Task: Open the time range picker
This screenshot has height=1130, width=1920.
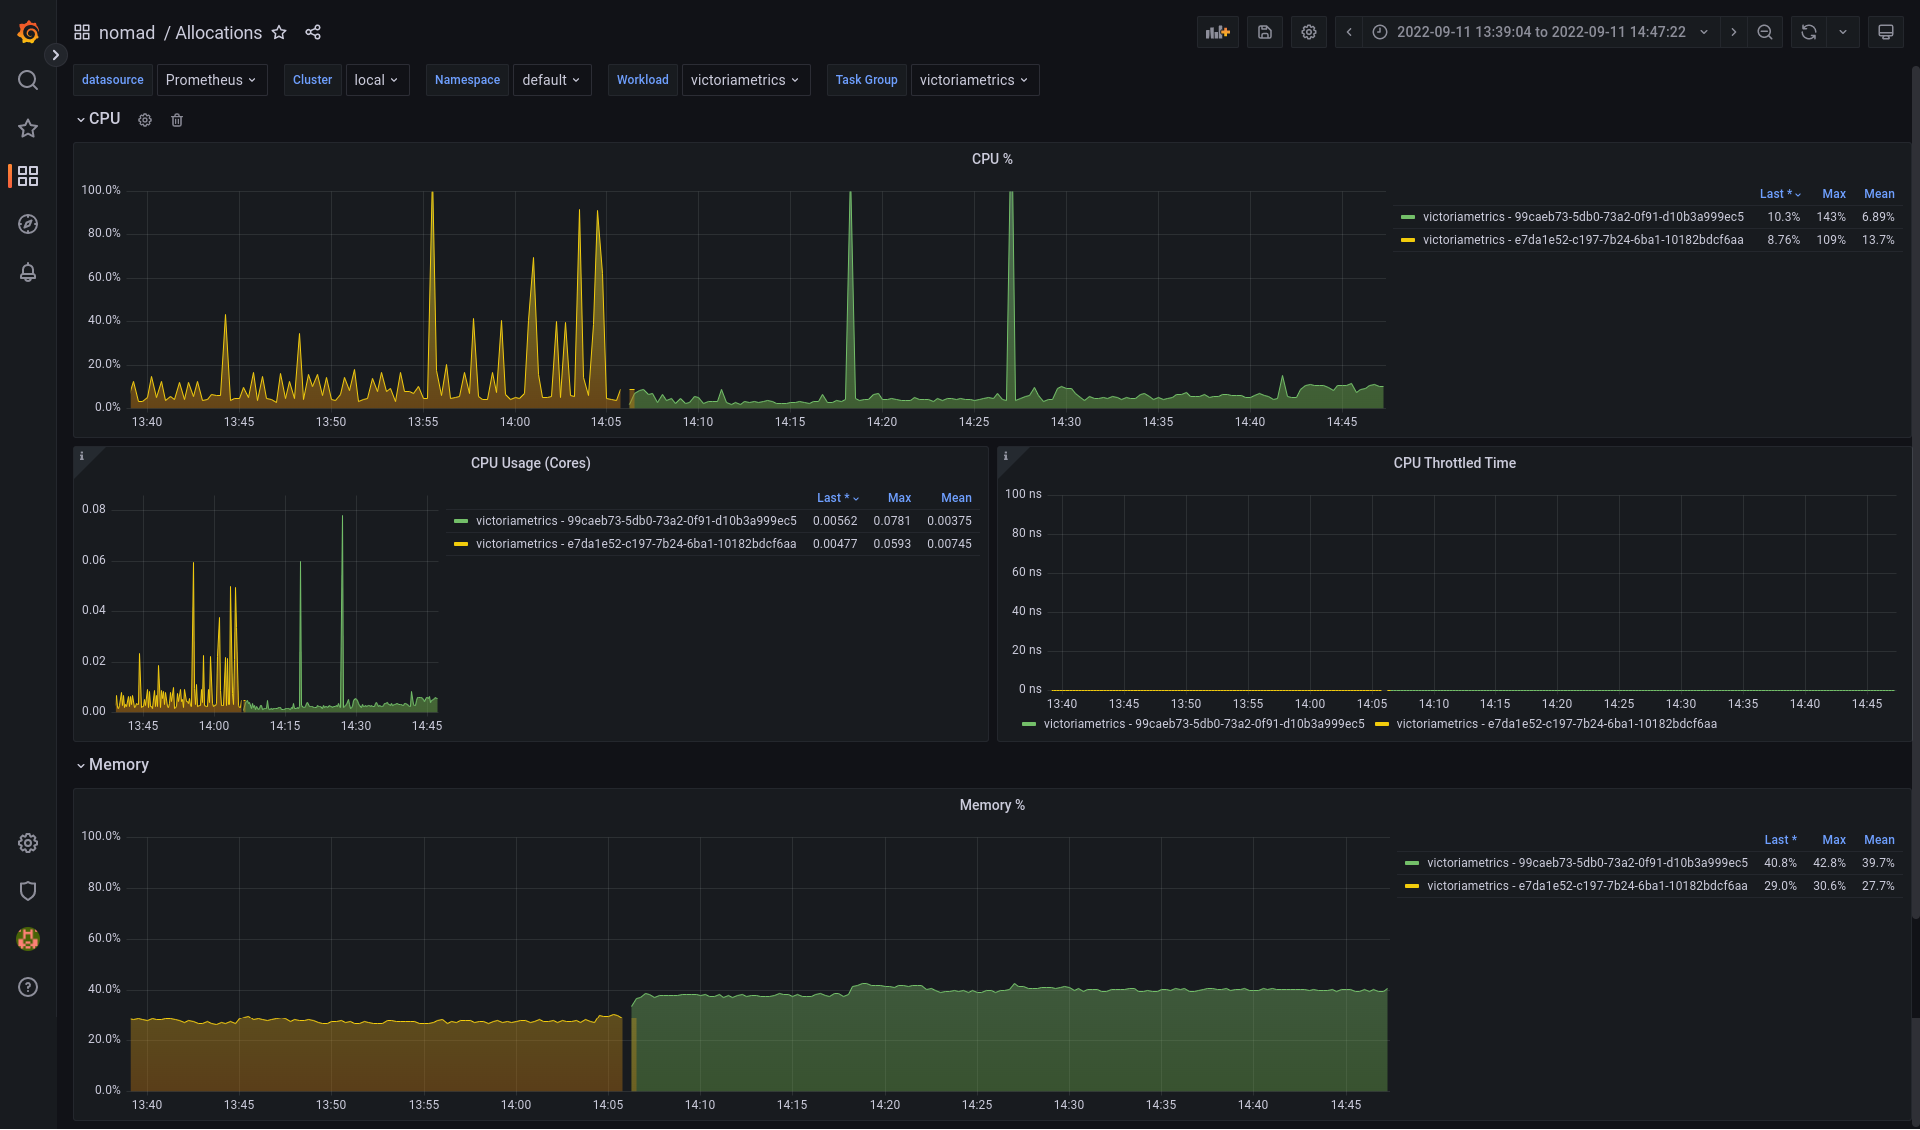Action: click(1540, 32)
